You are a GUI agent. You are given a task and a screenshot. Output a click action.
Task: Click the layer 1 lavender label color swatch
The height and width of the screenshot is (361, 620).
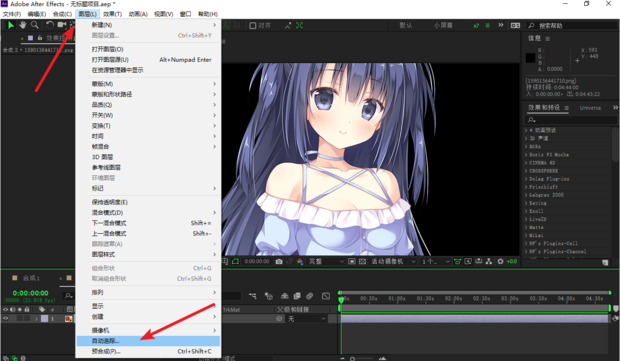(44, 319)
